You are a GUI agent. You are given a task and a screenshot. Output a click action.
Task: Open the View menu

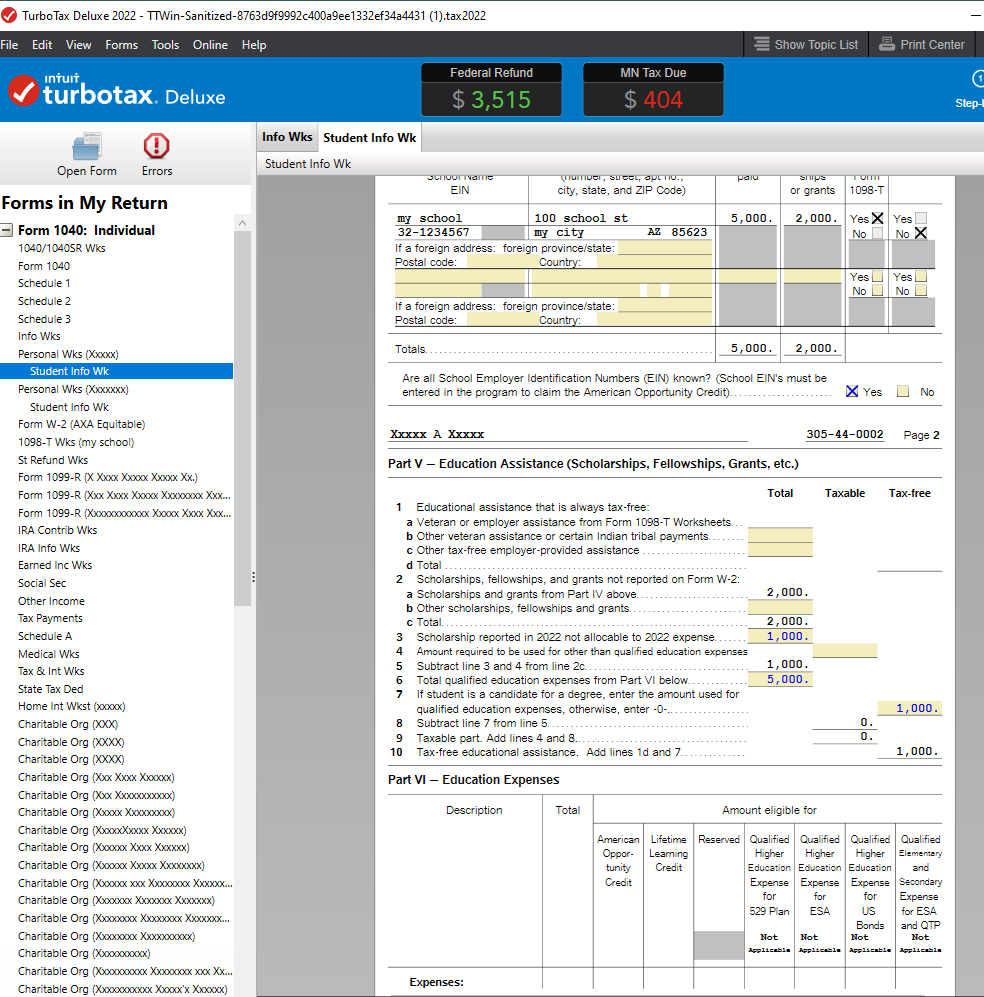pyautogui.click(x=79, y=45)
